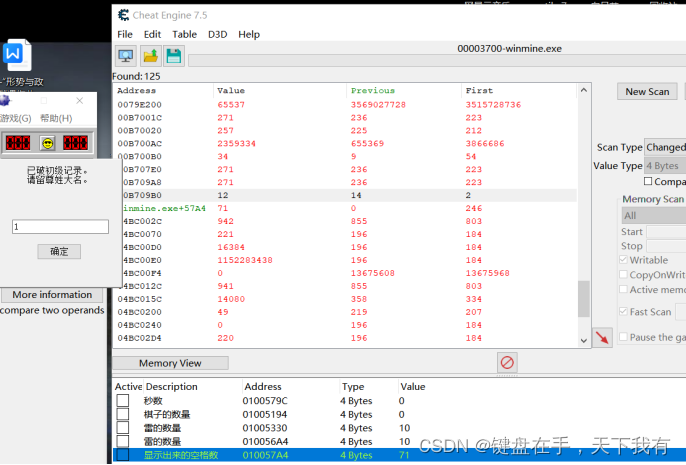Select address table entry 0100579C
This screenshot has width=686, height=465.
pyautogui.click(x=399, y=401)
